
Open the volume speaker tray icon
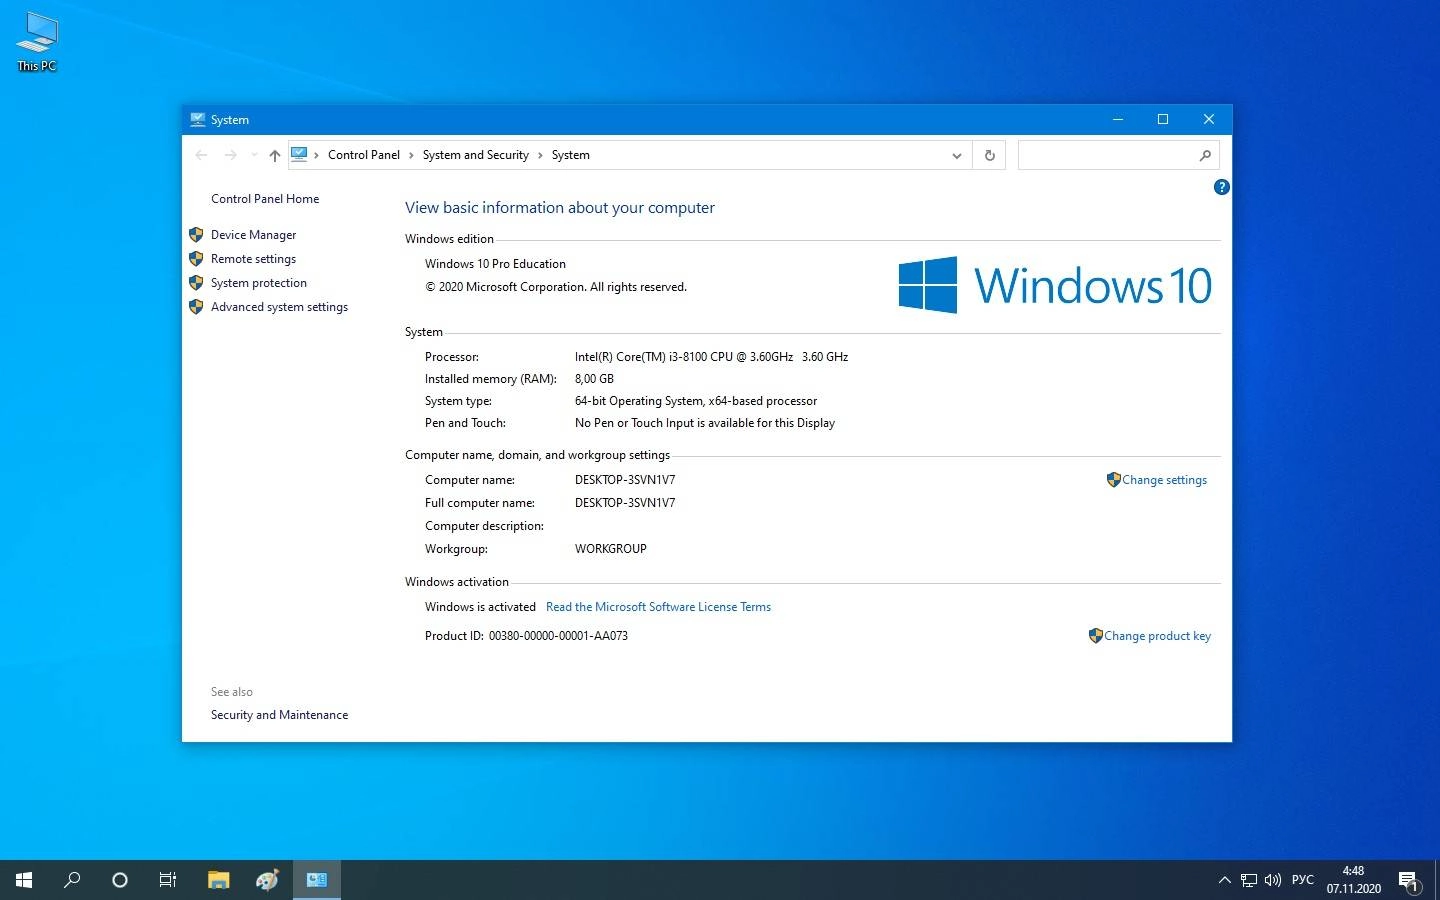tap(1273, 880)
